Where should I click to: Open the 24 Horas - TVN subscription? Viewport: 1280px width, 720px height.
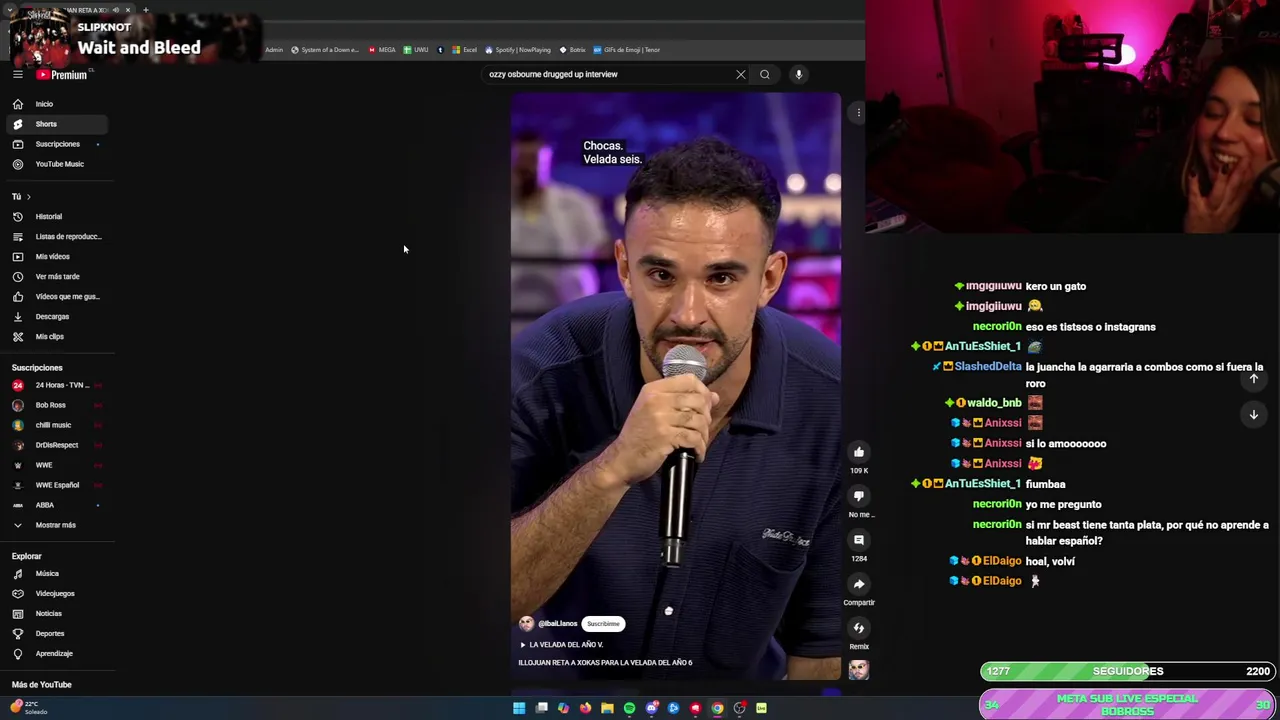(58, 385)
